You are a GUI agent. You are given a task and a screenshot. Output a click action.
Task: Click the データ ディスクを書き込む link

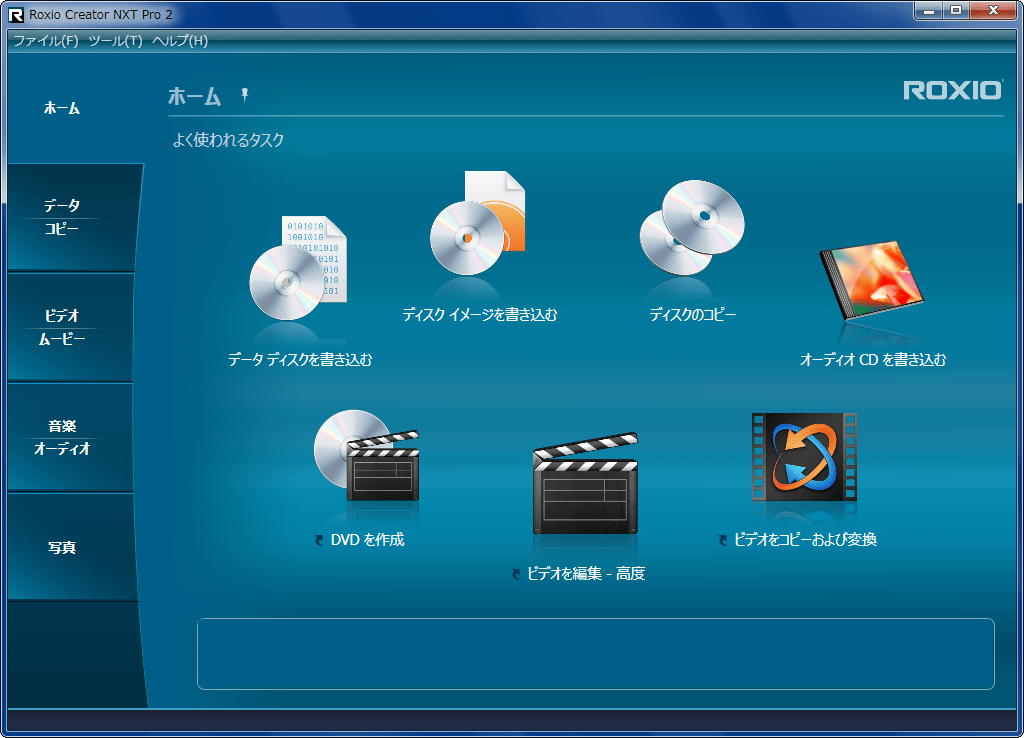pyautogui.click(x=300, y=359)
